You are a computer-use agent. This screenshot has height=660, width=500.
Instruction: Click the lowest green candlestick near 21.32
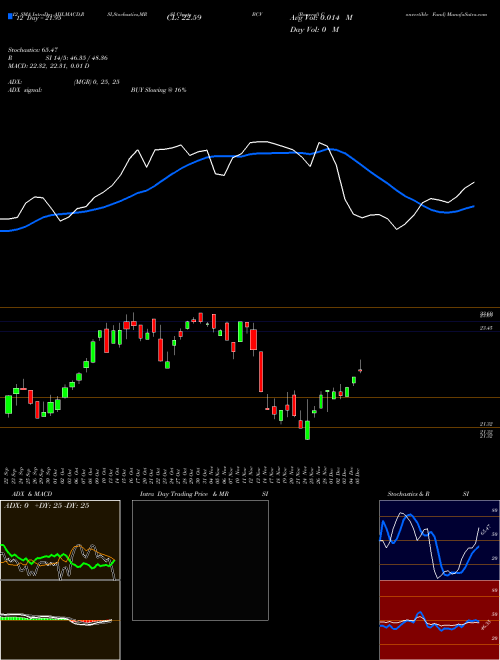coord(307,429)
